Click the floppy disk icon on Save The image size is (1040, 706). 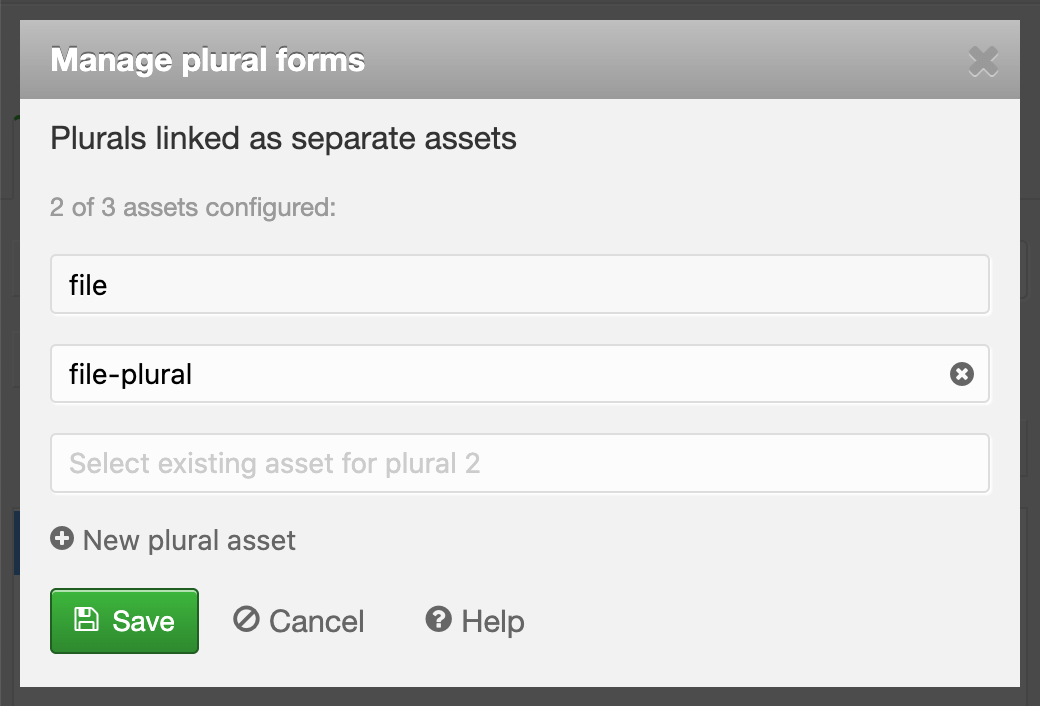87,620
